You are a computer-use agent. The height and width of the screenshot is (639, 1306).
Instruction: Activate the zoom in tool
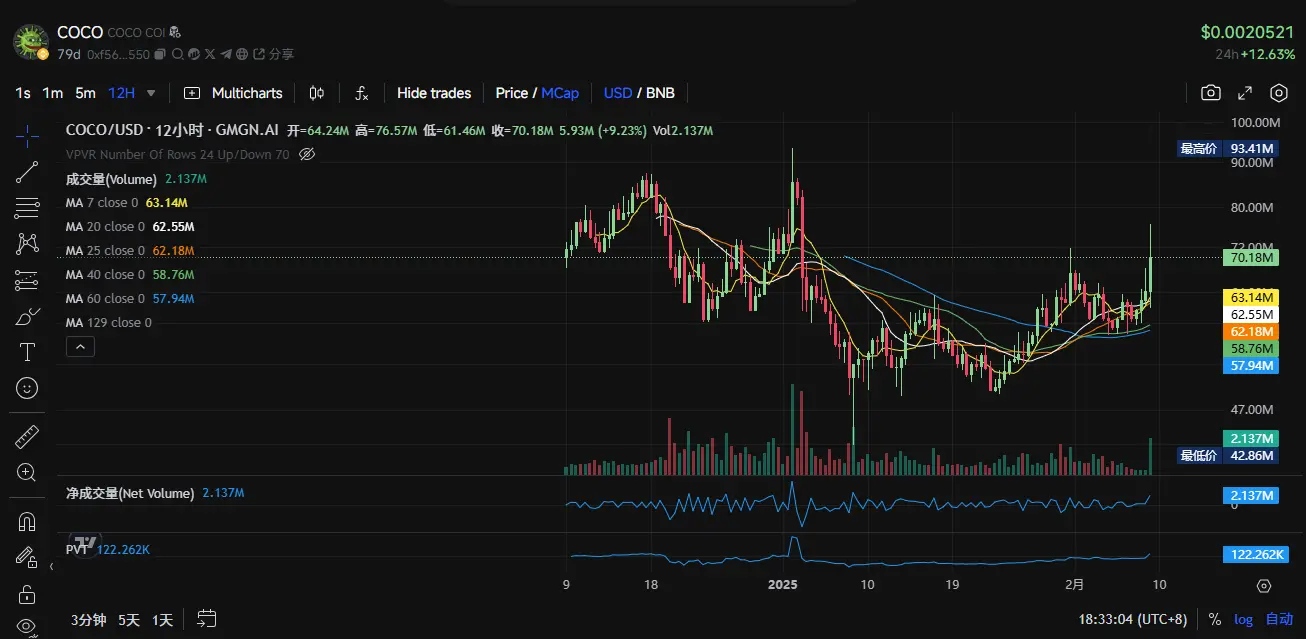pos(27,472)
